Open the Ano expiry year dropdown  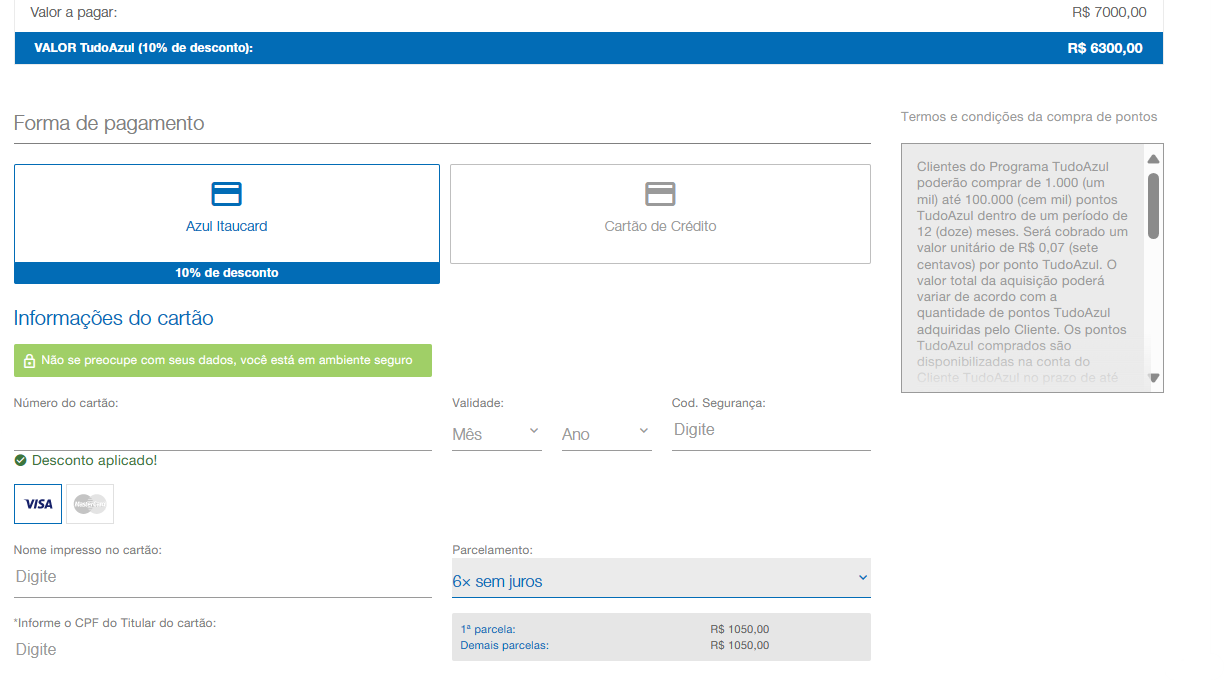pos(607,434)
